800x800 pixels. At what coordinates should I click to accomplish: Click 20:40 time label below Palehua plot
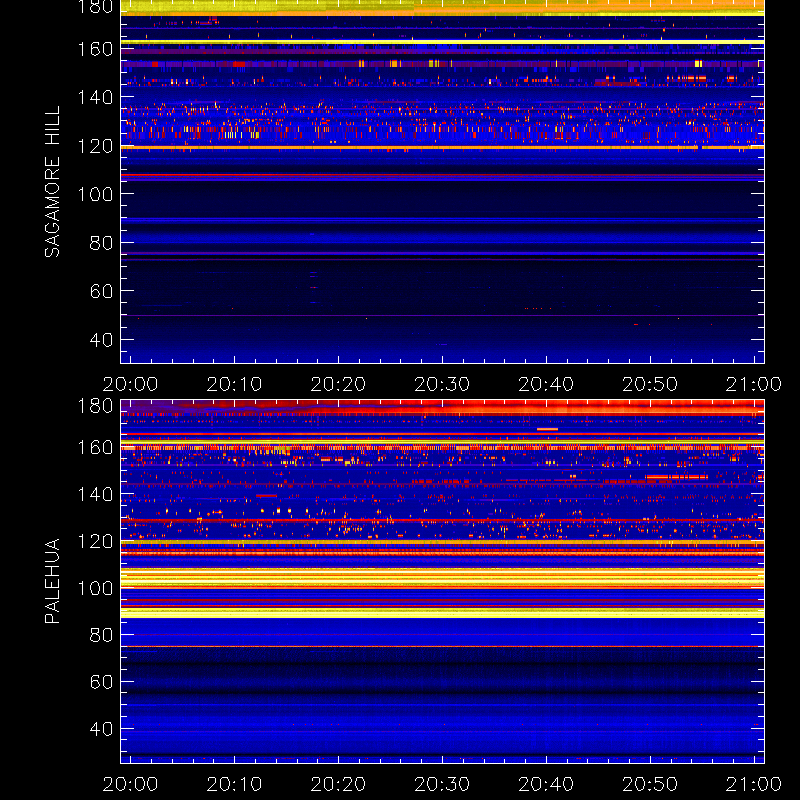point(546,784)
